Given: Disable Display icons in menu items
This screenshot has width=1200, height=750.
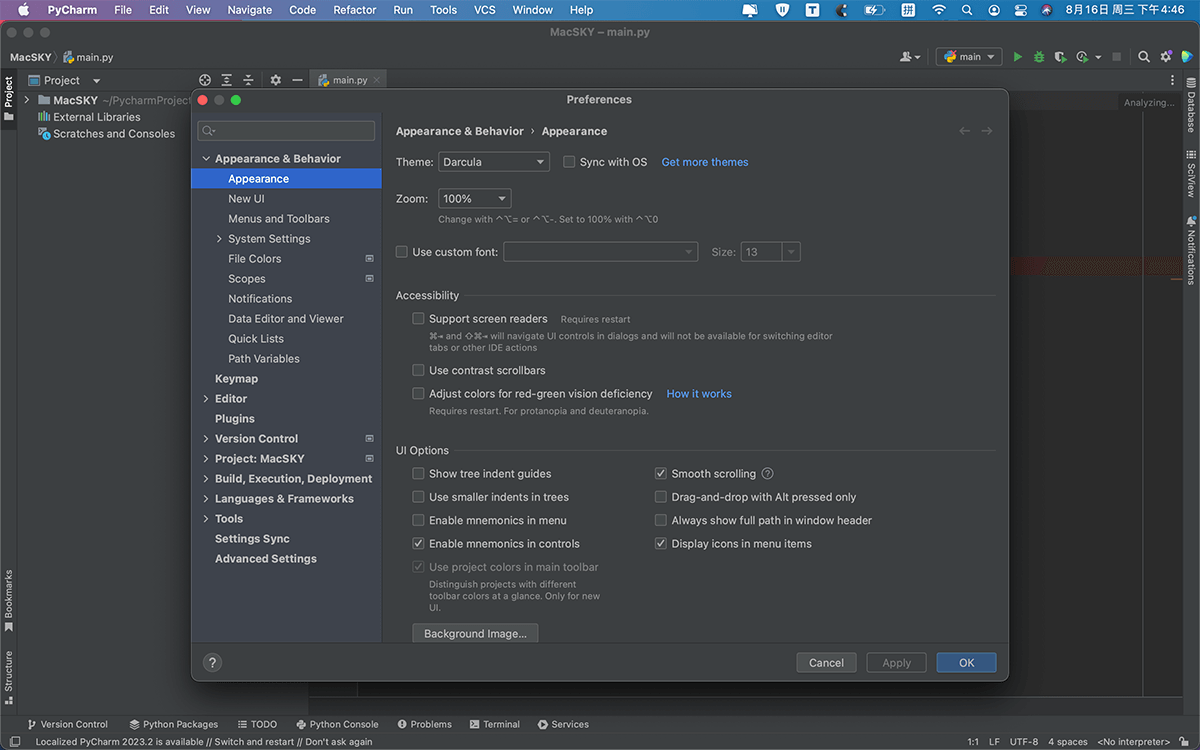Looking at the screenshot, I should coord(661,544).
